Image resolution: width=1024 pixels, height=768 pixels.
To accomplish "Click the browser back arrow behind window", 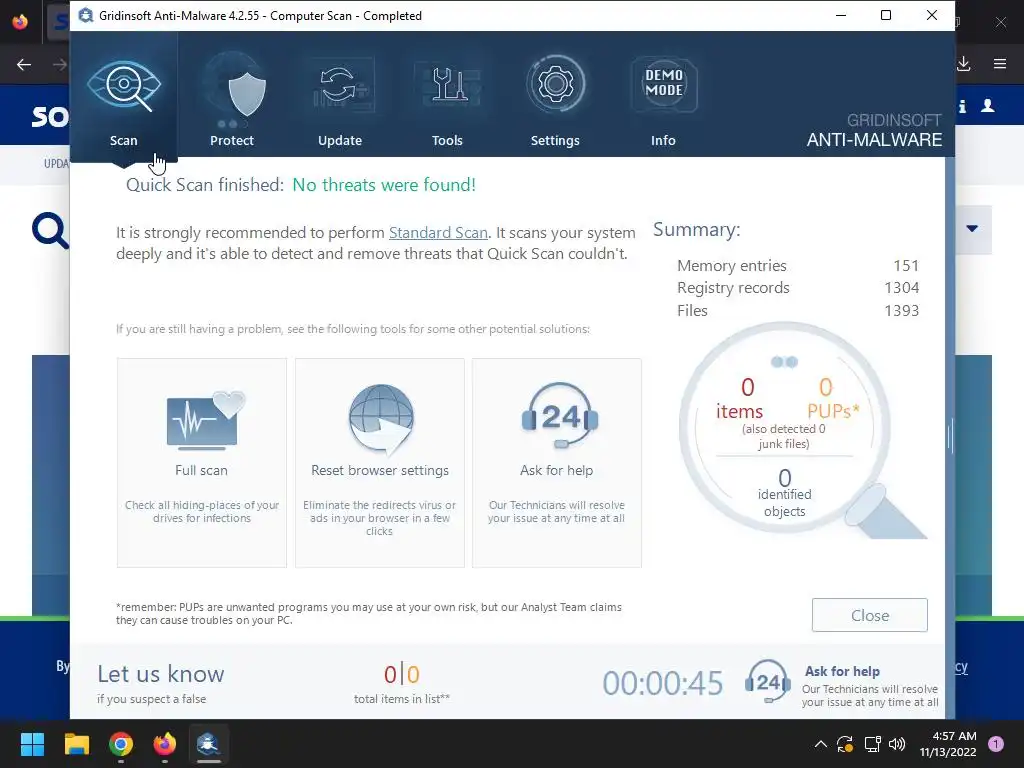I will pos(24,64).
